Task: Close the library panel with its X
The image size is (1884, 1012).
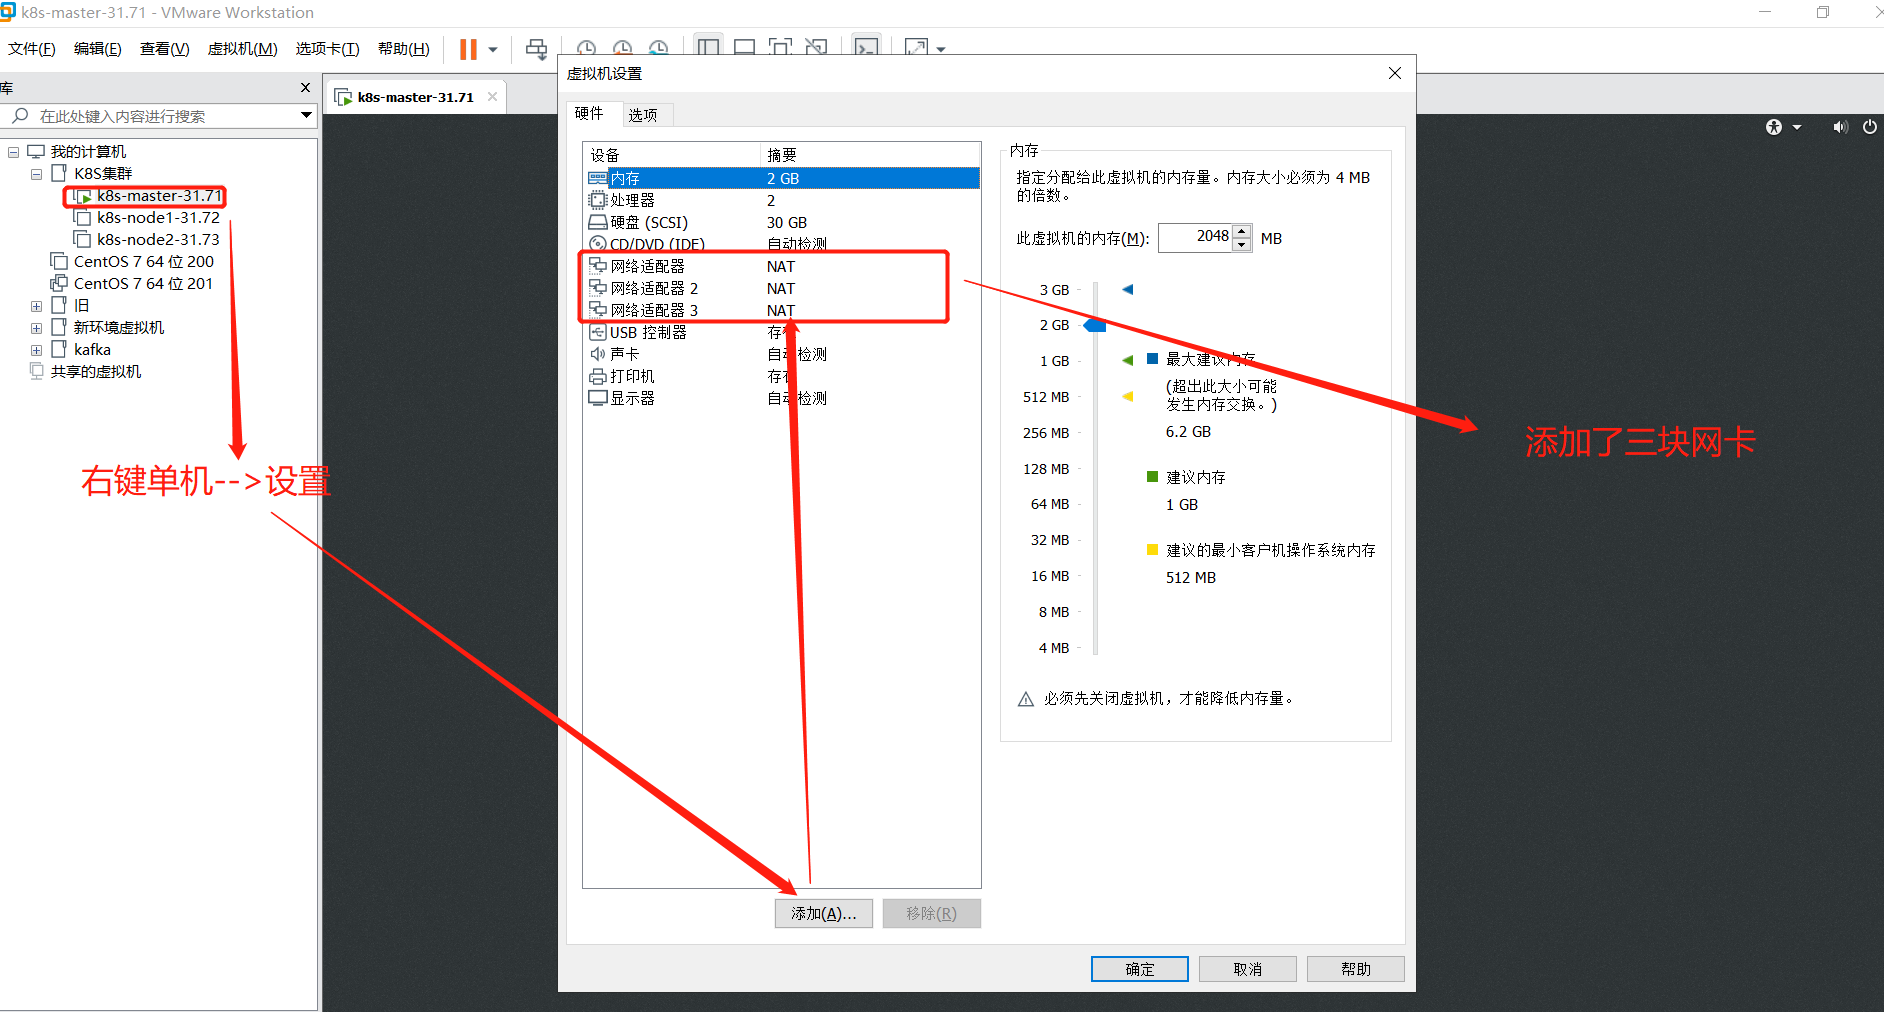Action: tap(305, 88)
